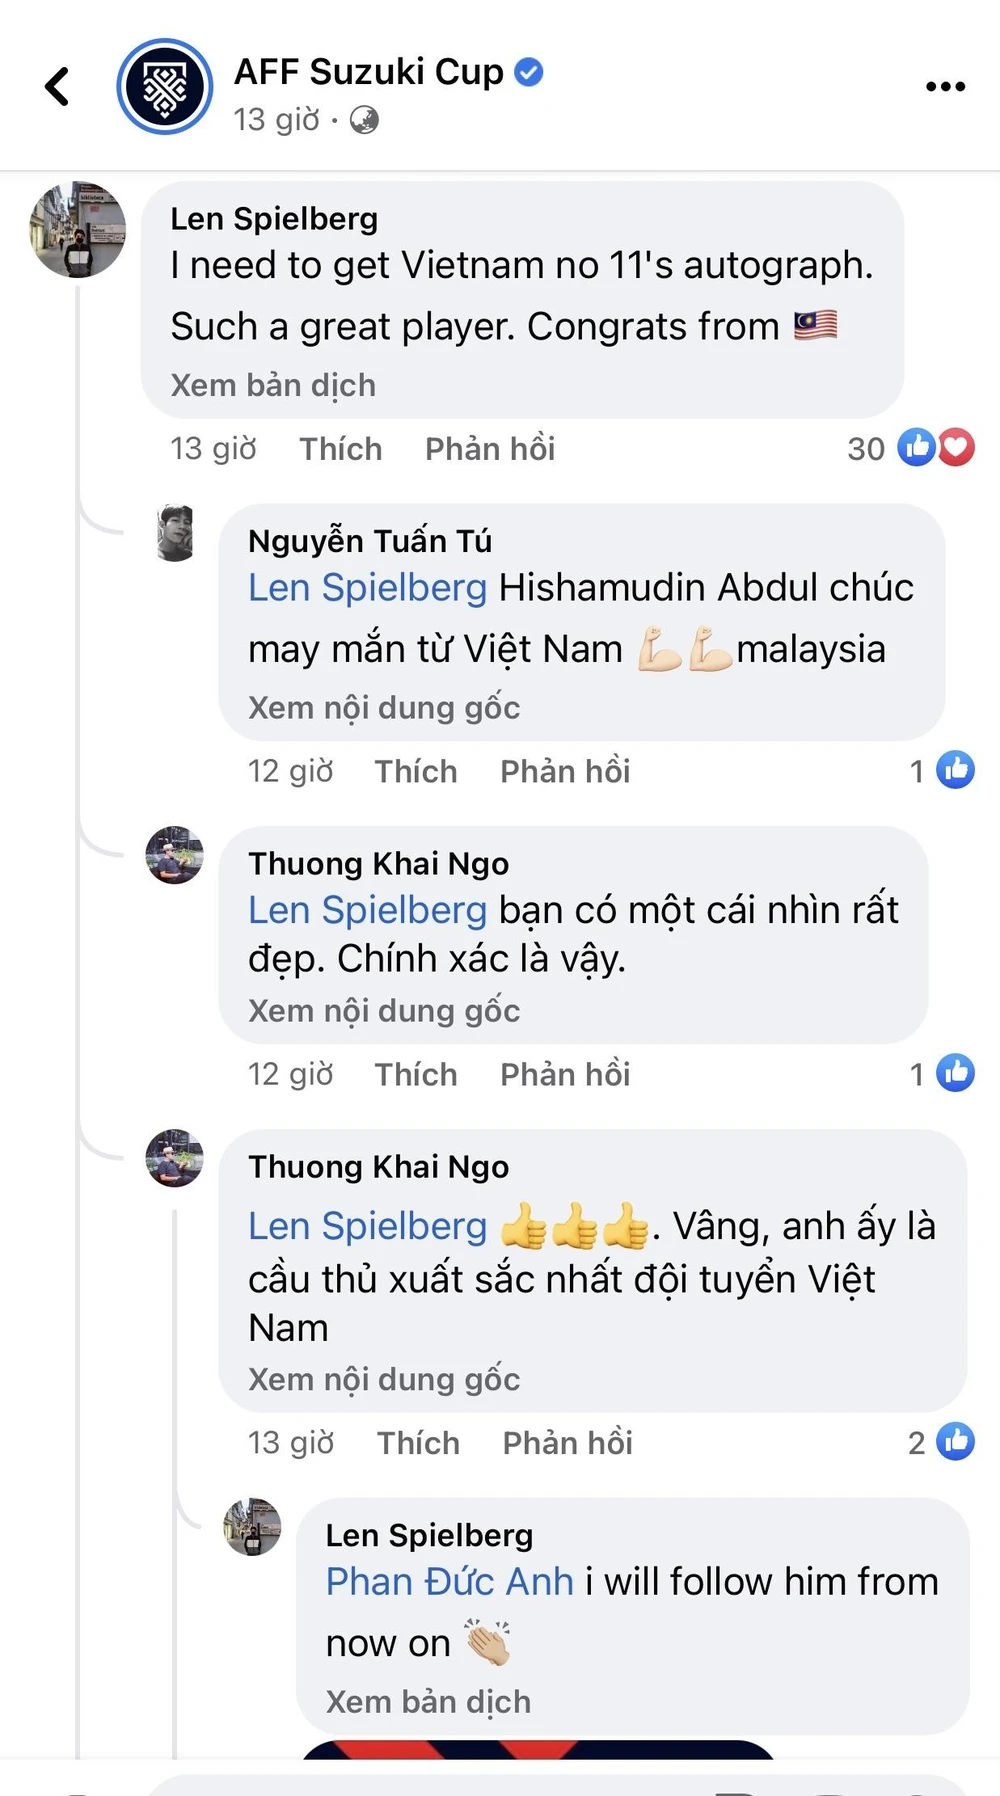The height and width of the screenshot is (1796, 1000).
Task: Like Nguyễn Tuấn Tú's reply with Thích
Action: click(x=416, y=771)
